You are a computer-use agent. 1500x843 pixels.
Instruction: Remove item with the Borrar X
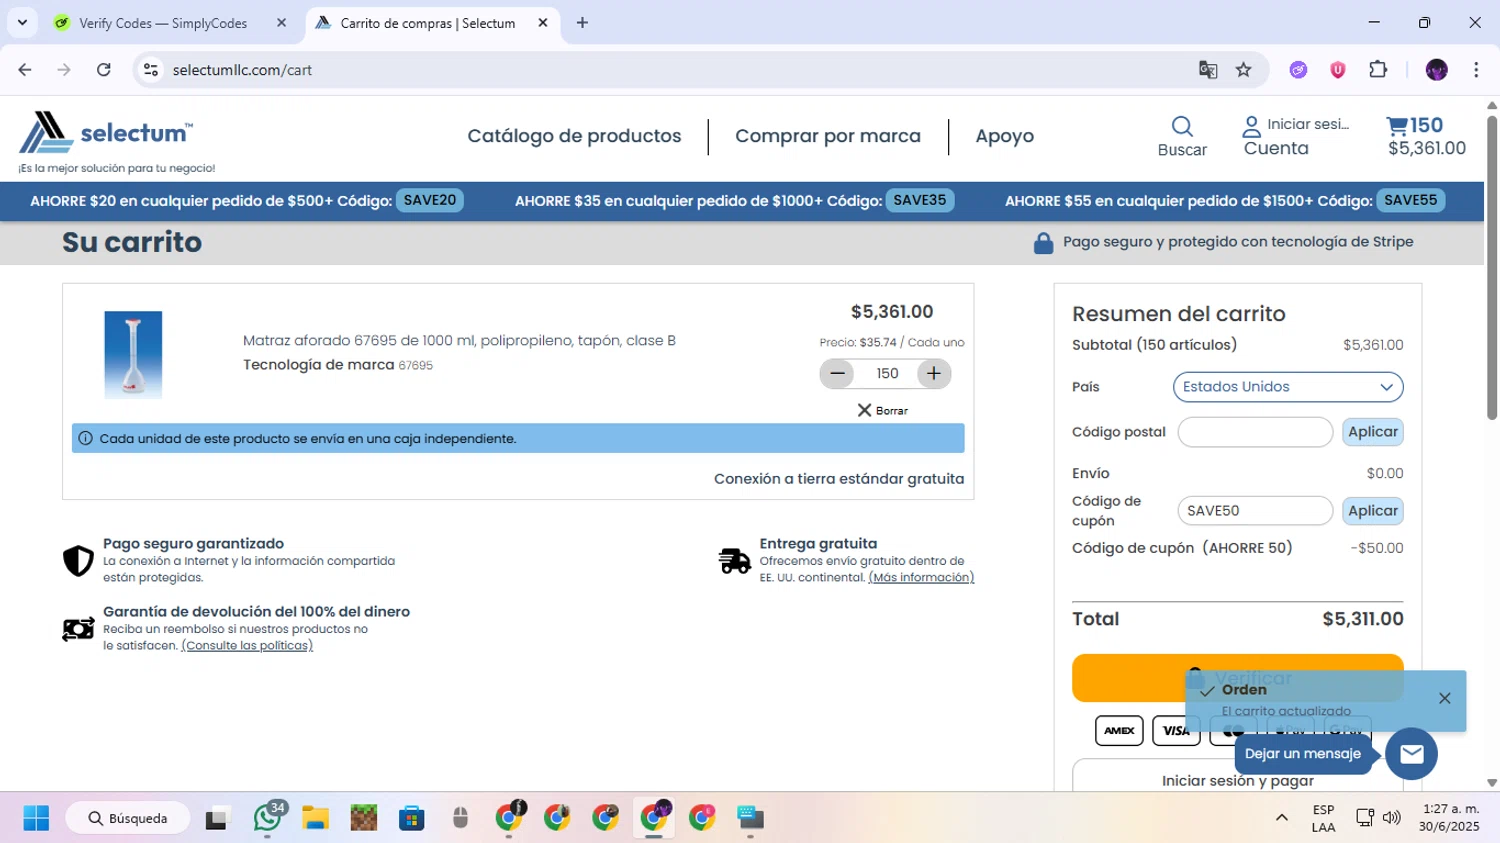pyautogui.click(x=882, y=410)
